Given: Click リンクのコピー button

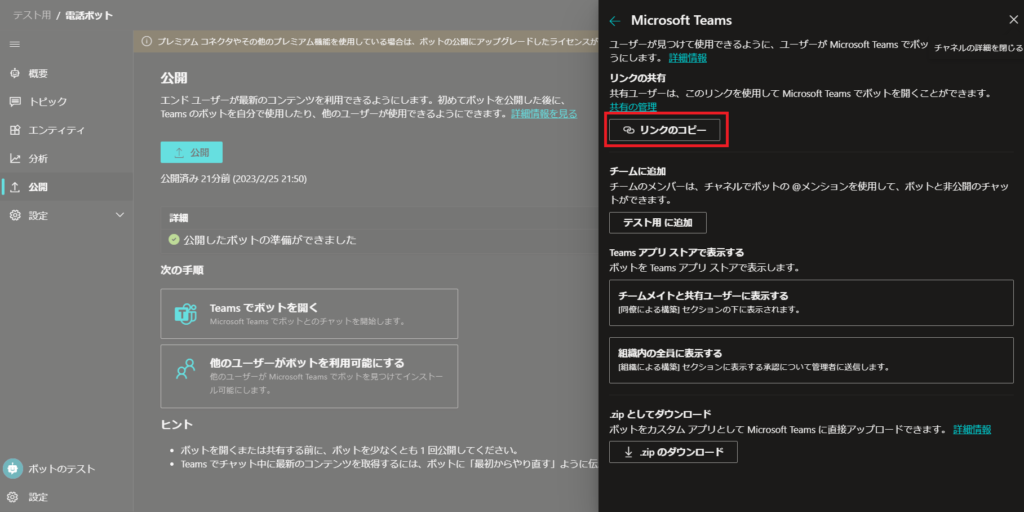Looking at the screenshot, I should [x=665, y=131].
